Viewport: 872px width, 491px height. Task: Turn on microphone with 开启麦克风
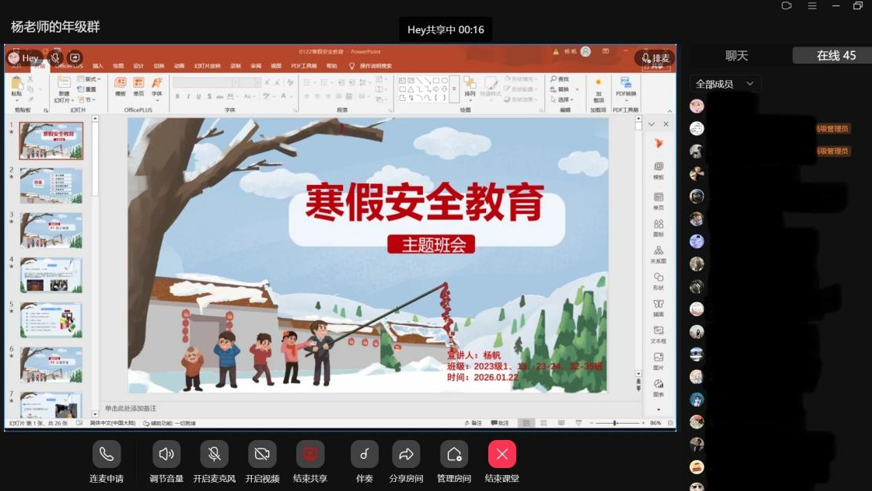tap(214, 454)
